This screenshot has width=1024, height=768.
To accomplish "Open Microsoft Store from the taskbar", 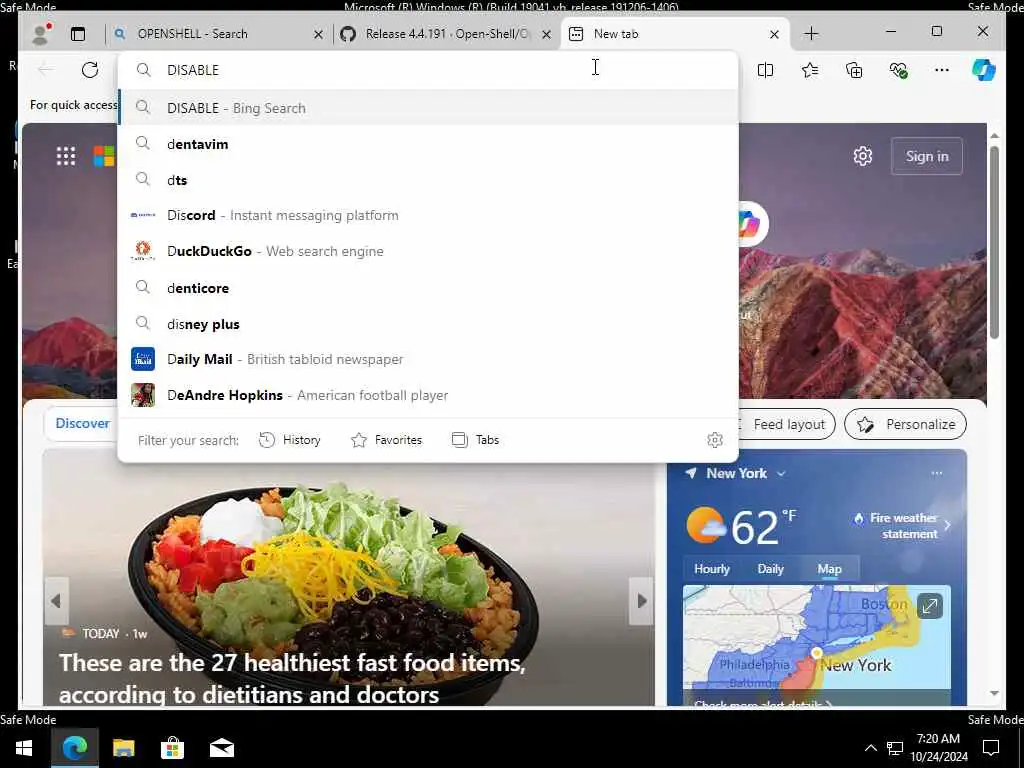I will point(172,748).
